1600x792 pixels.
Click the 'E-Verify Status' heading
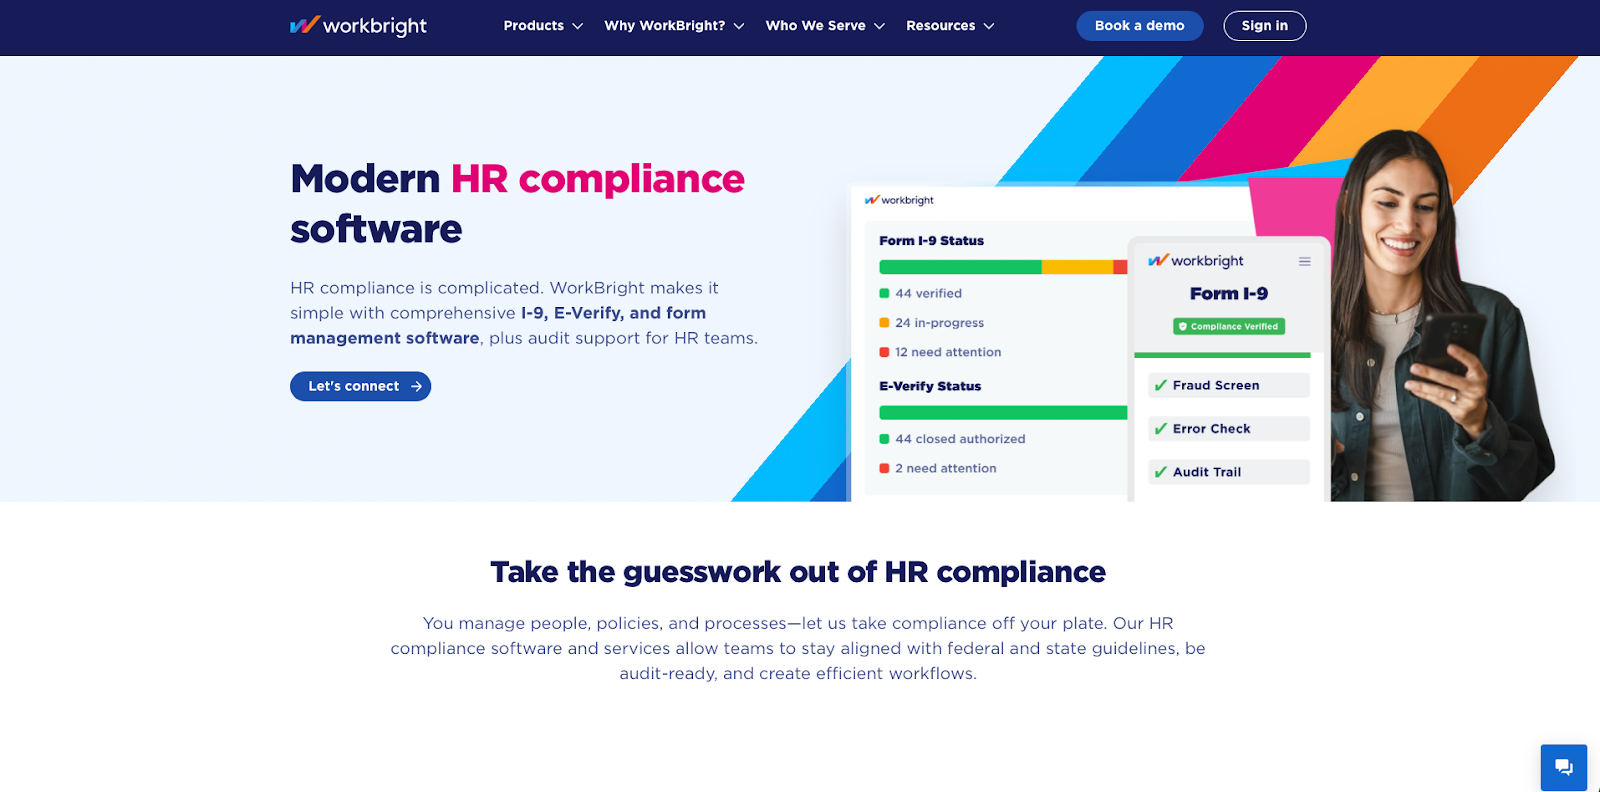(930, 386)
